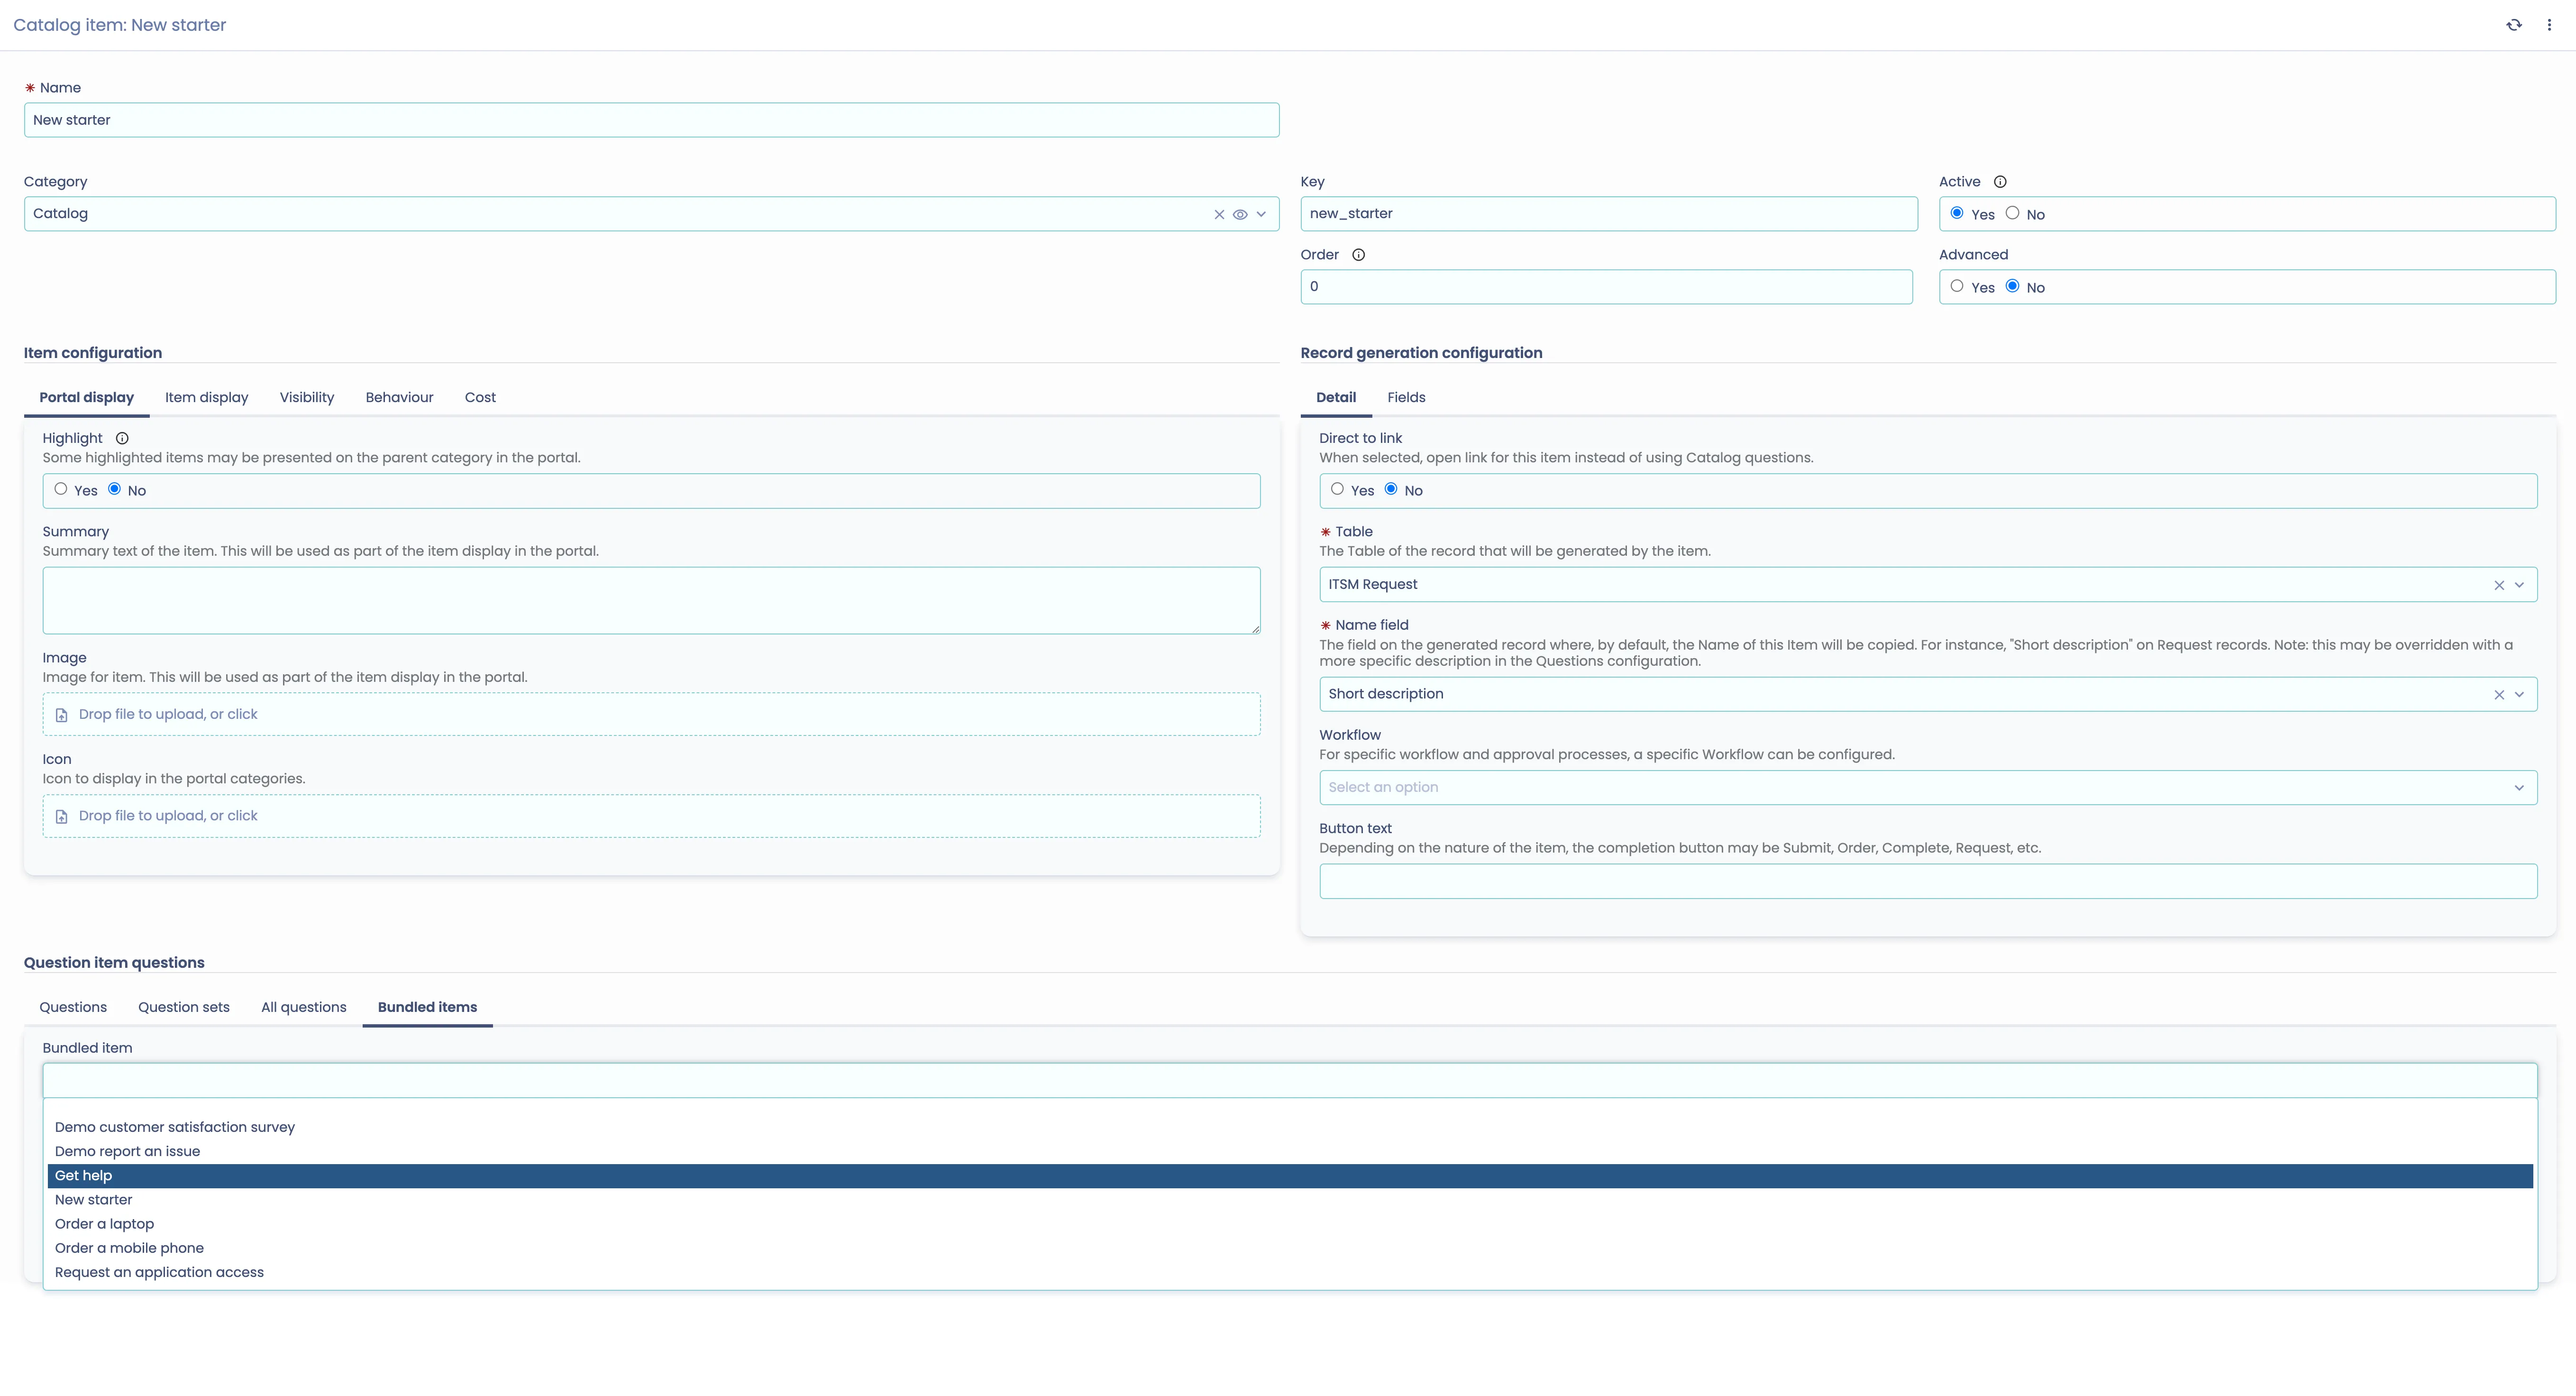Select the Order a laptop option
The height and width of the screenshot is (1396, 2576).
(x=1290, y=1224)
